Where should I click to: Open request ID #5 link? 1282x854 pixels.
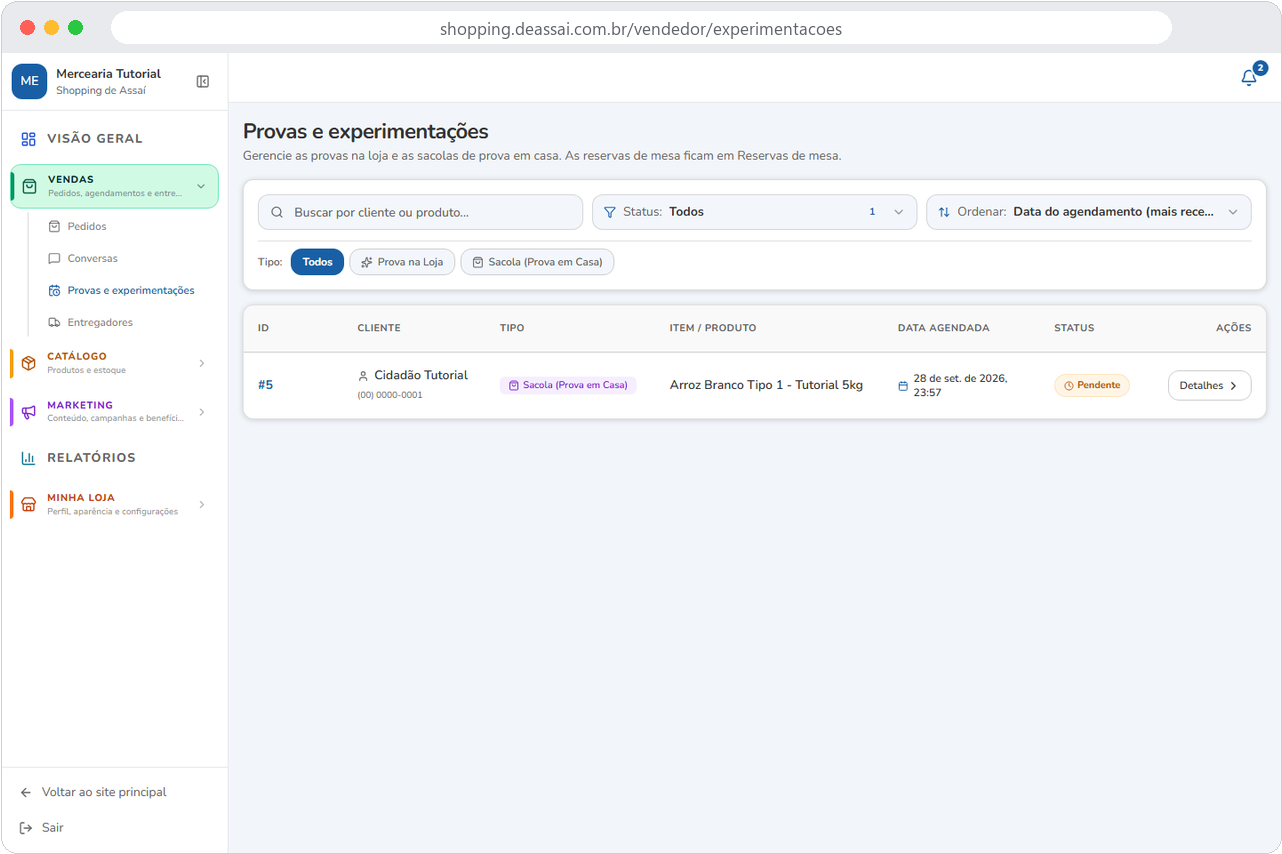click(x=265, y=385)
